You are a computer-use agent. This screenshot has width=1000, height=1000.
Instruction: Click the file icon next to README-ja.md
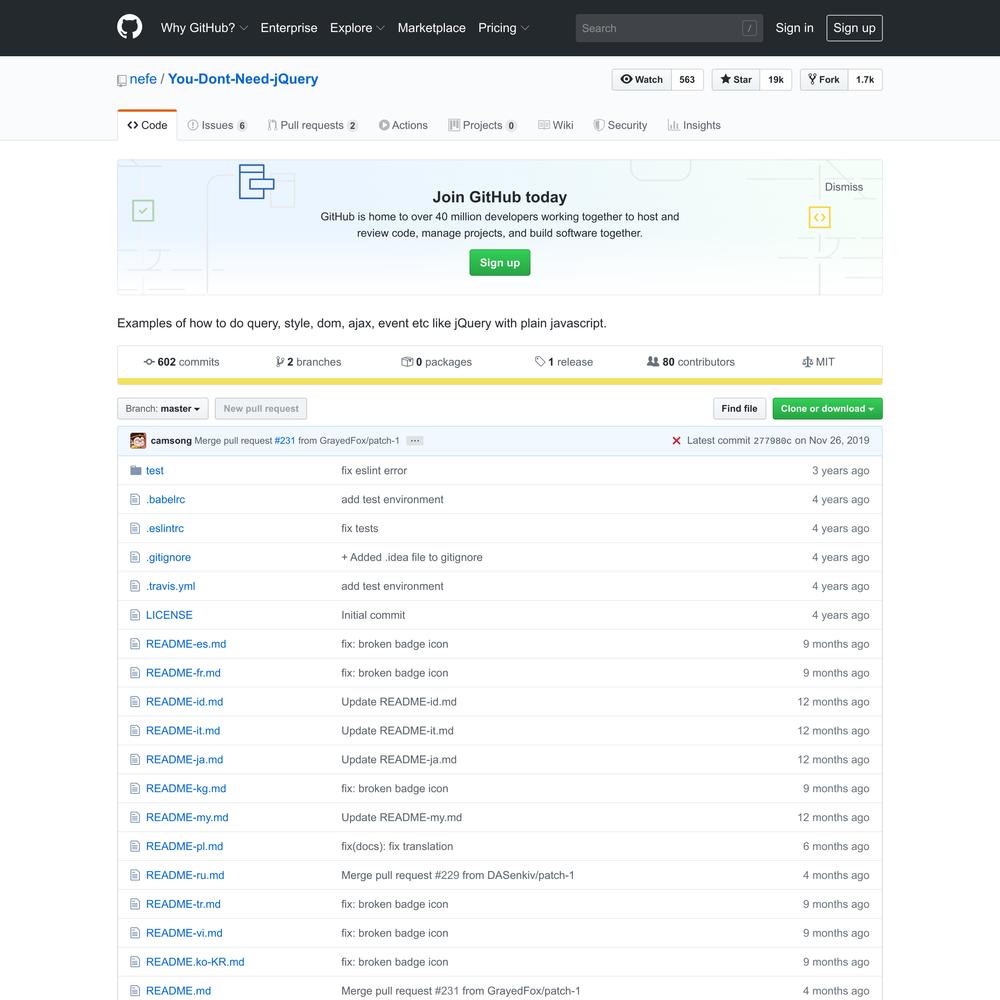pos(135,760)
